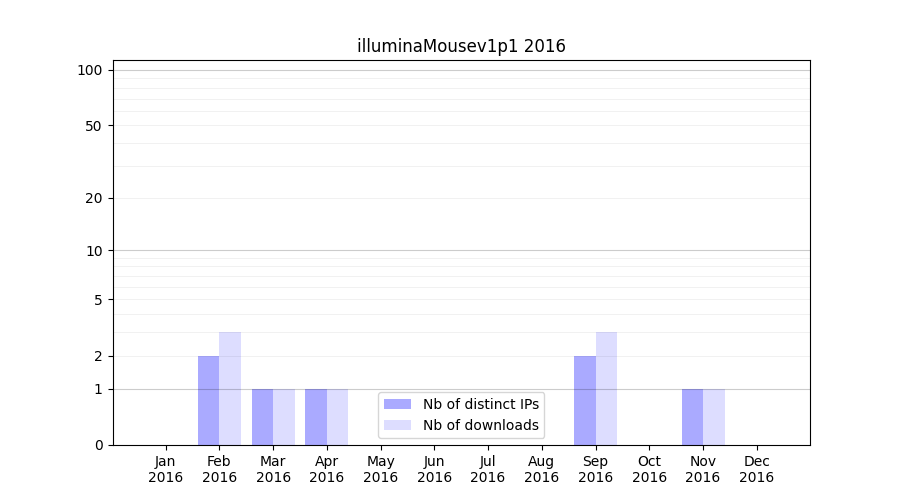Select the Mar 2016 distinct IPs bar
Viewport: 900px width, 500px height.
click(262, 417)
